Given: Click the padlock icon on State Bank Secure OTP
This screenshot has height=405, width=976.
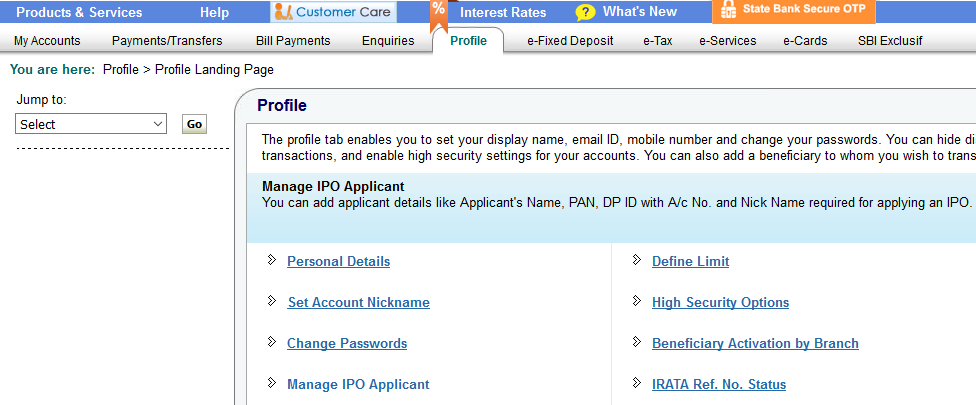Looking at the screenshot, I should coord(728,10).
